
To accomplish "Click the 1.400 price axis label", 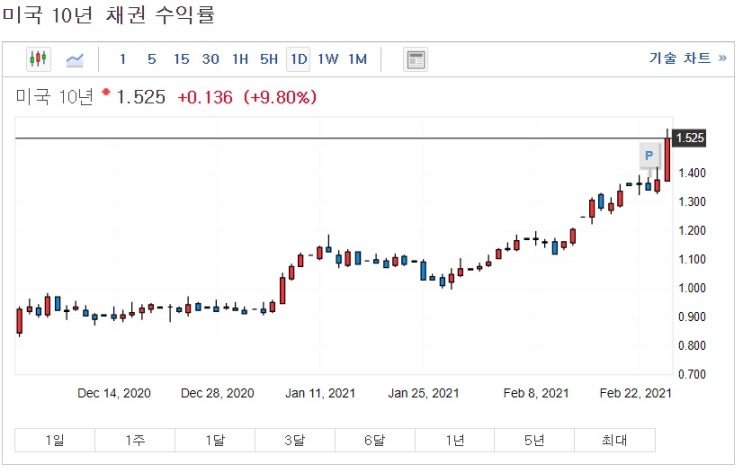I will [x=692, y=173].
